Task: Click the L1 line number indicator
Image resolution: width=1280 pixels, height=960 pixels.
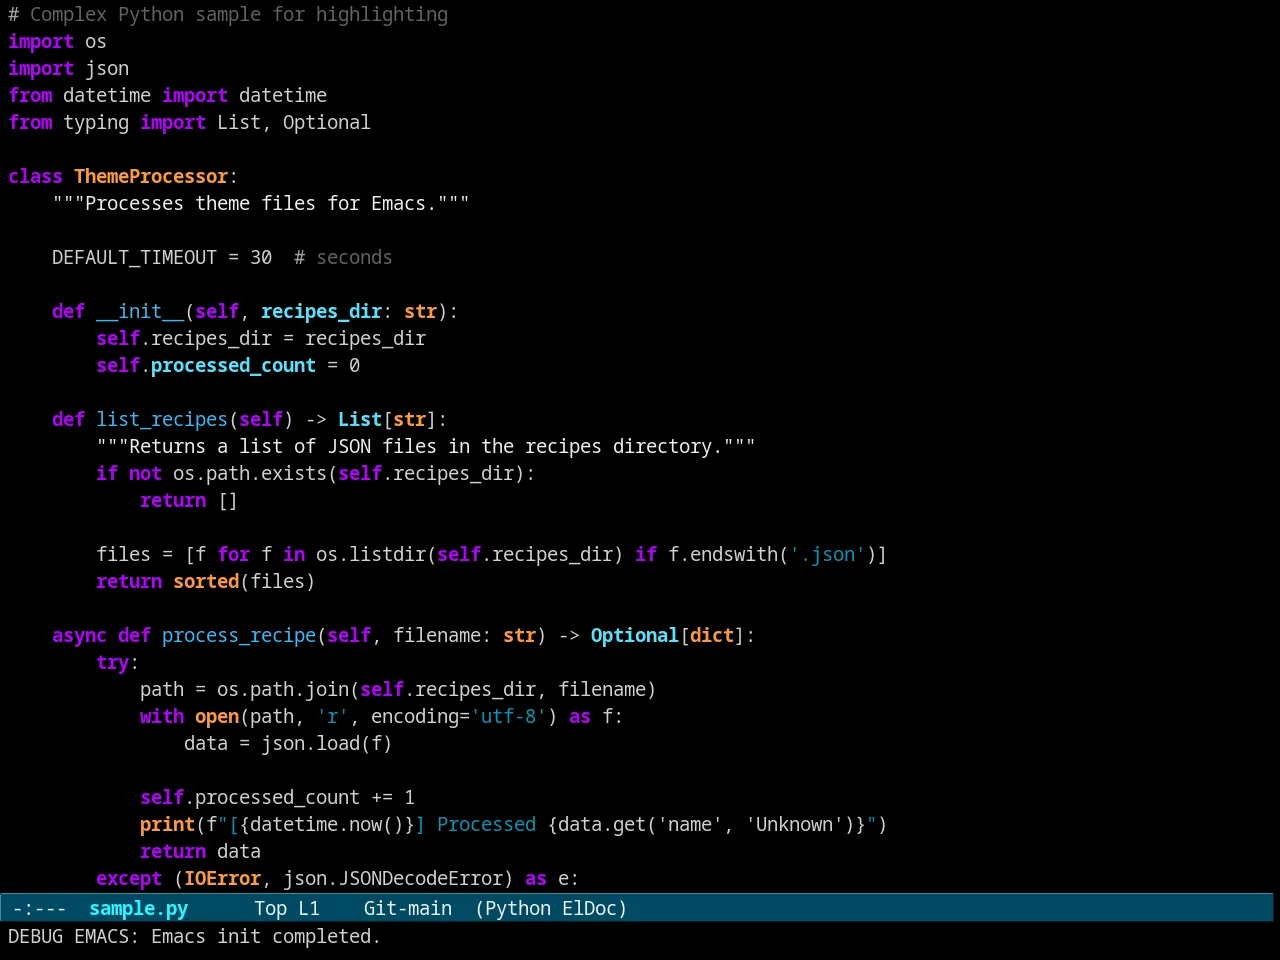Action: point(309,908)
